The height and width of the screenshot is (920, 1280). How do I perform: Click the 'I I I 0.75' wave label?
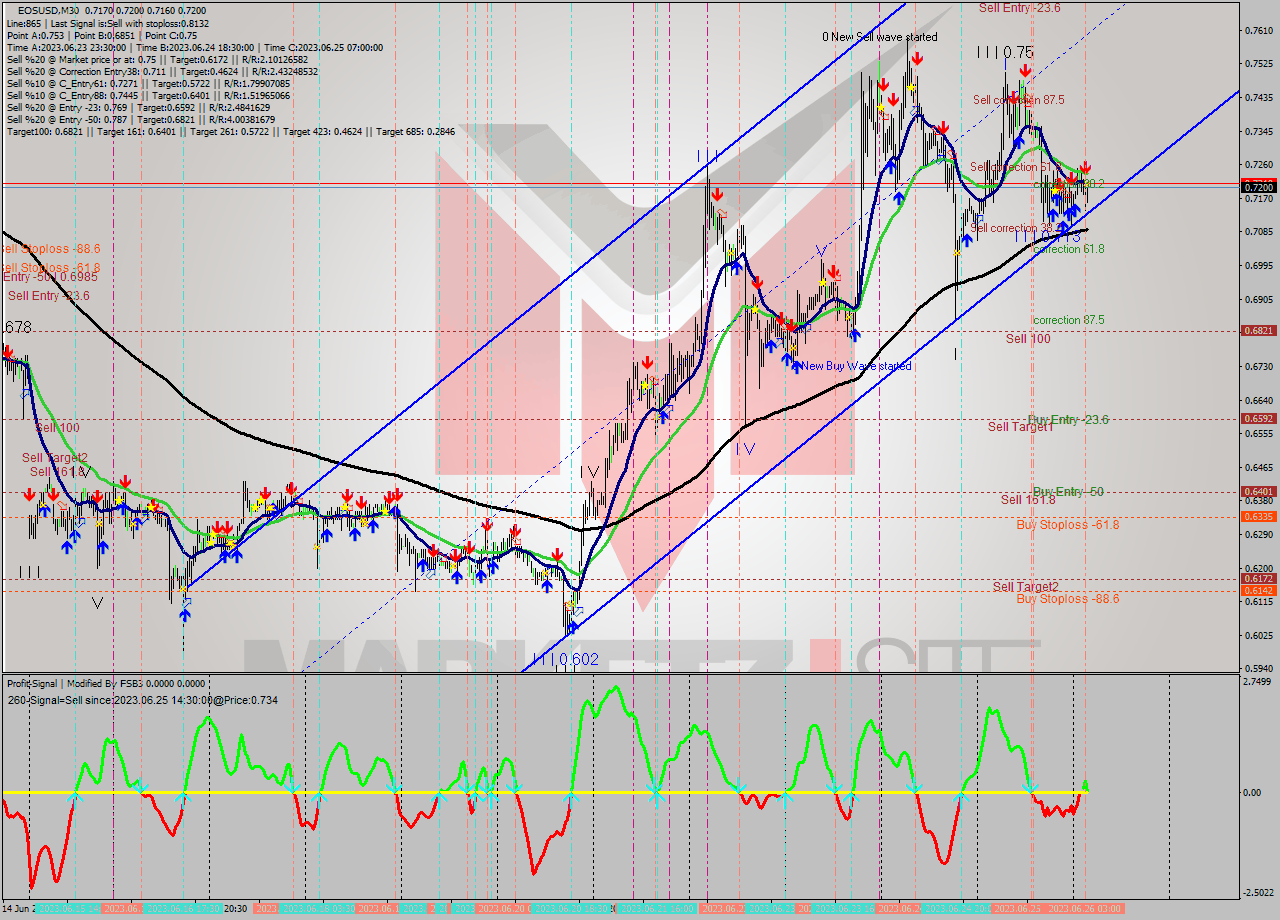point(1005,52)
